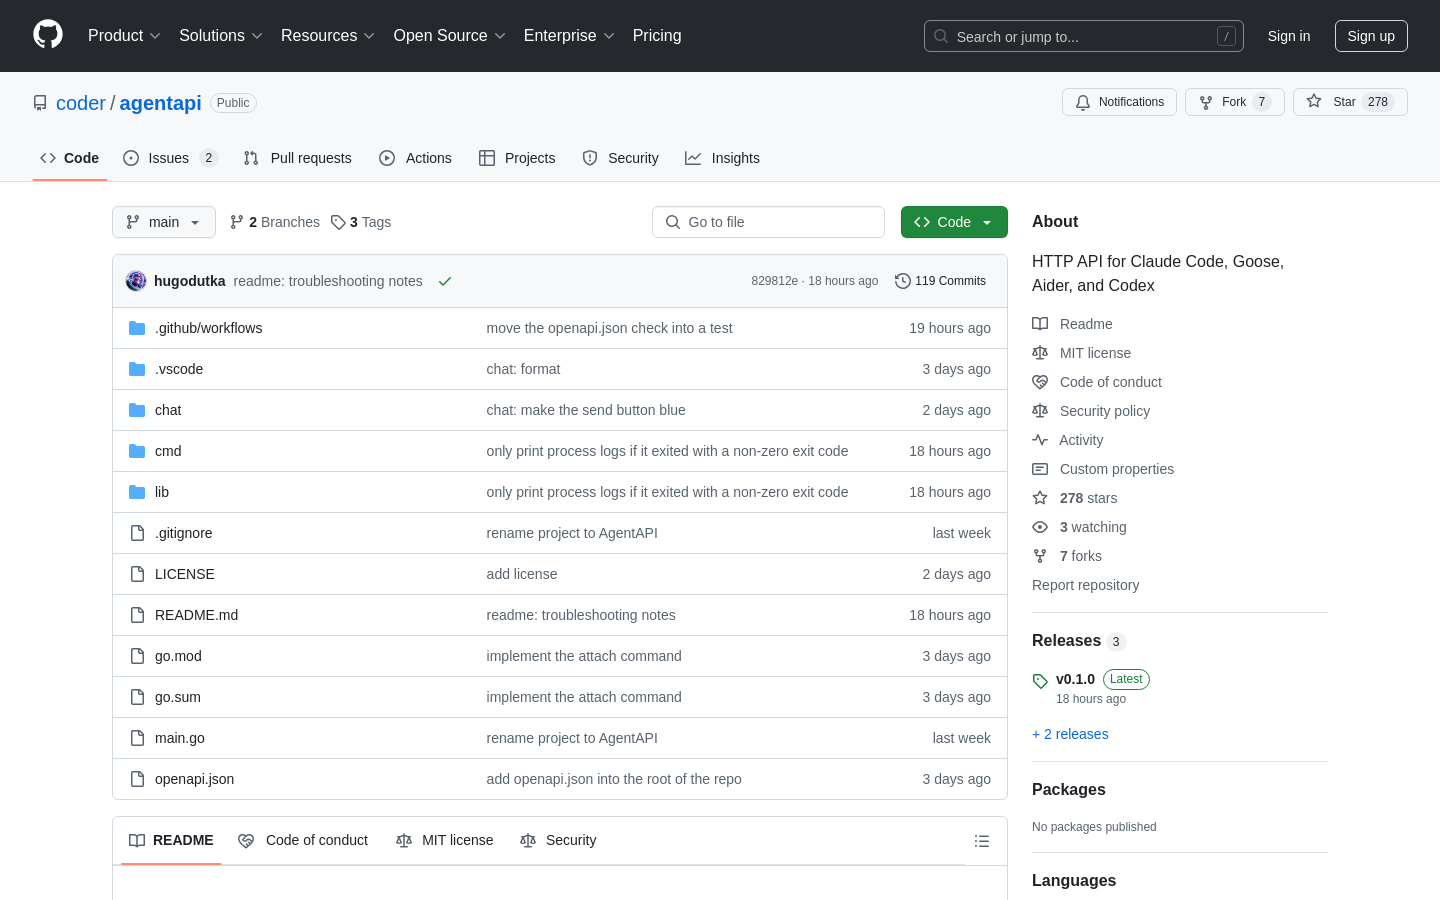Switch to the Pull requests tab
The image size is (1440, 900).
[297, 158]
